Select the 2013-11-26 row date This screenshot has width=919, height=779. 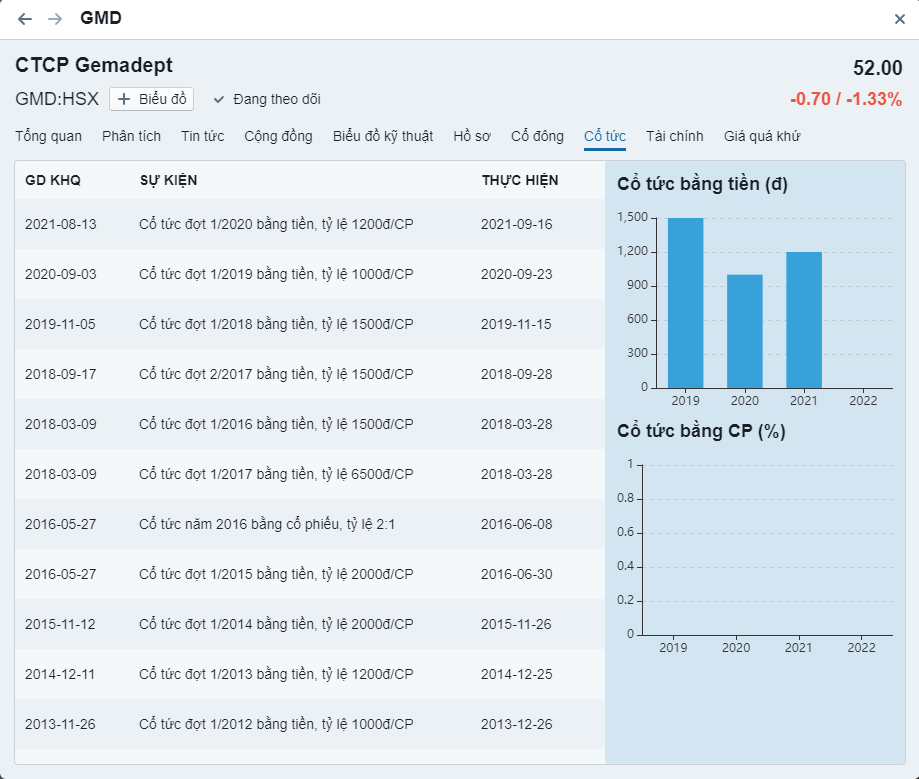(x=60, y=724)
